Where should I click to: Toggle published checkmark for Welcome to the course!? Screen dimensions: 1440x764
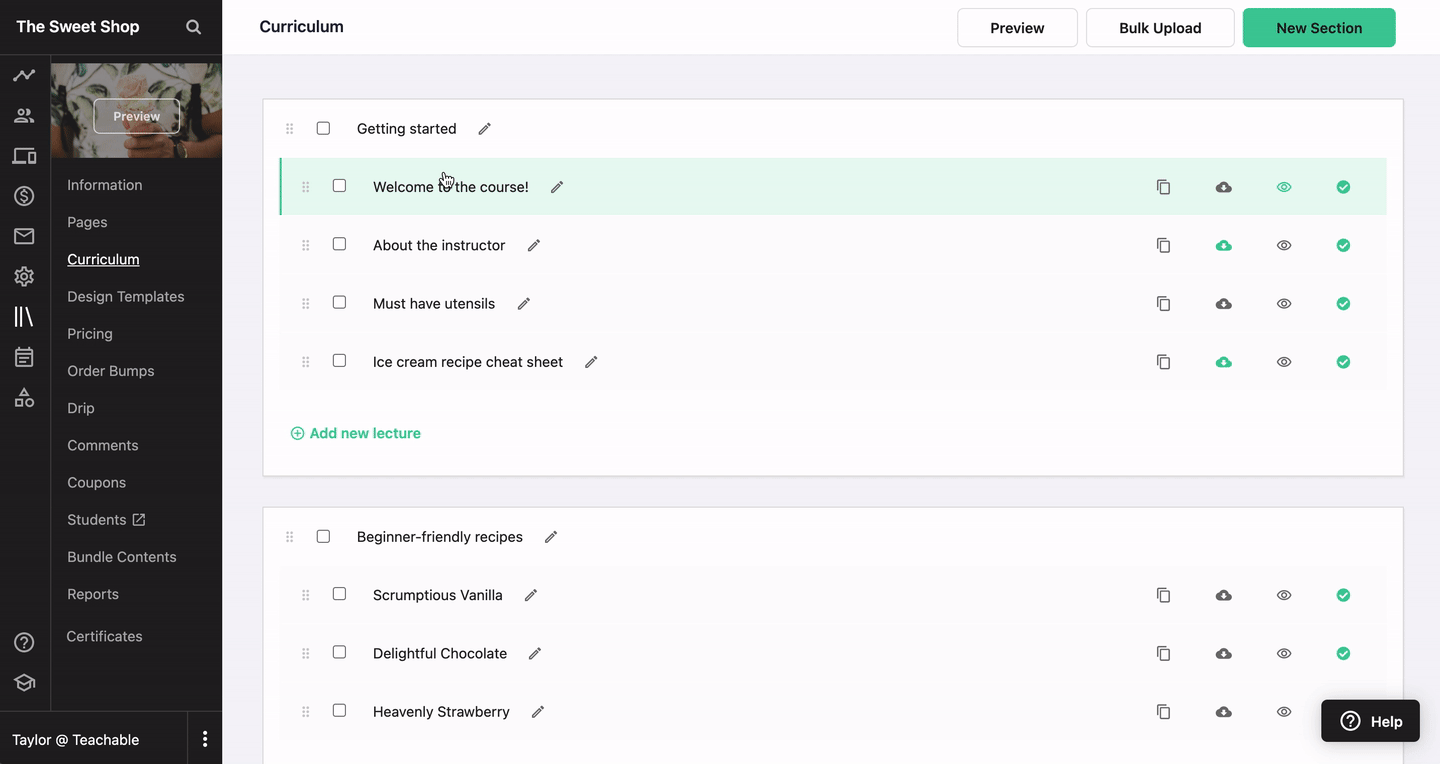point(1344,187)
